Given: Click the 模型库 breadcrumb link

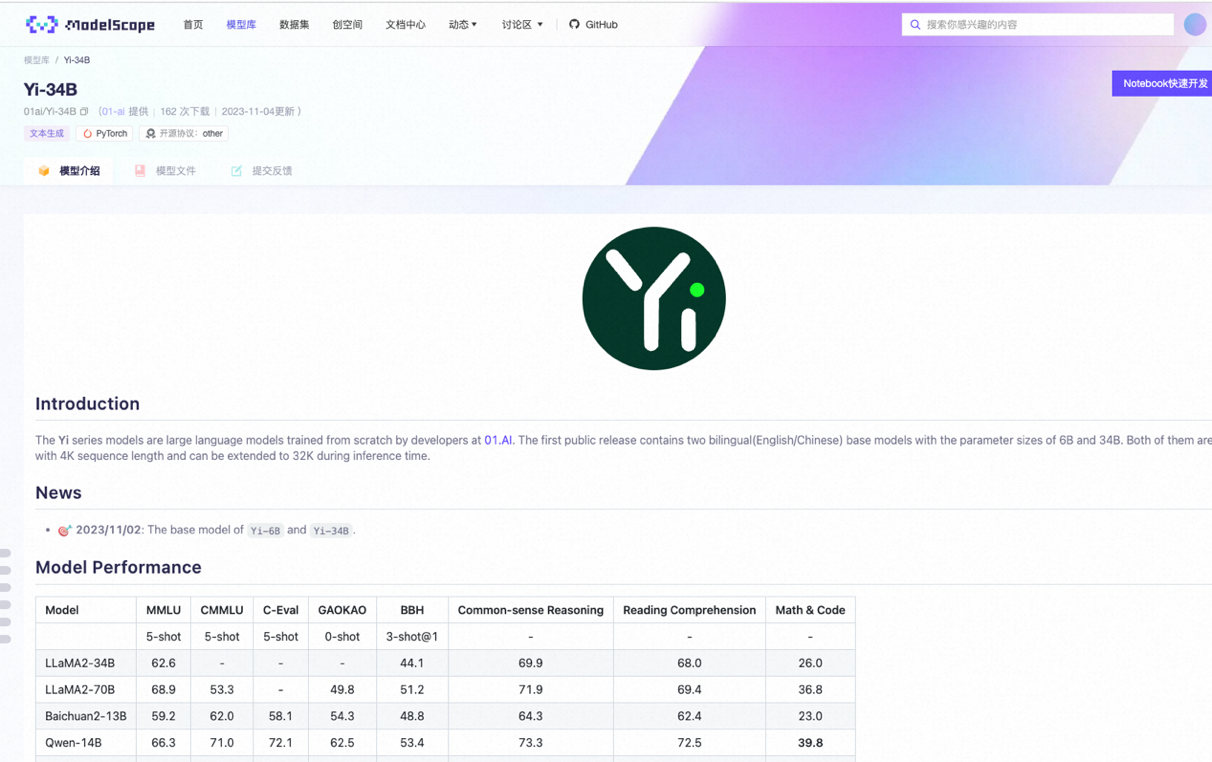Looking at the screenshot, I should click(36, 60).
